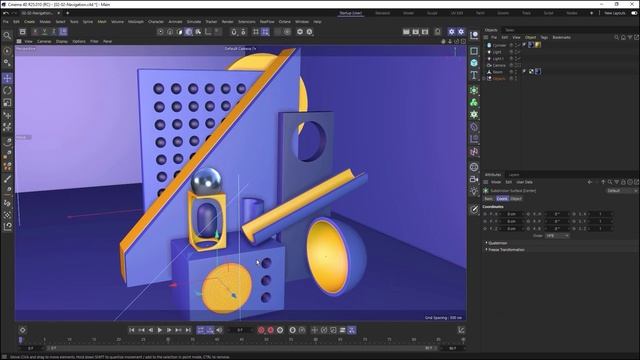Click the Text spline T icon
The width and height of the screenshot is (640, 360).
(474, 75)
